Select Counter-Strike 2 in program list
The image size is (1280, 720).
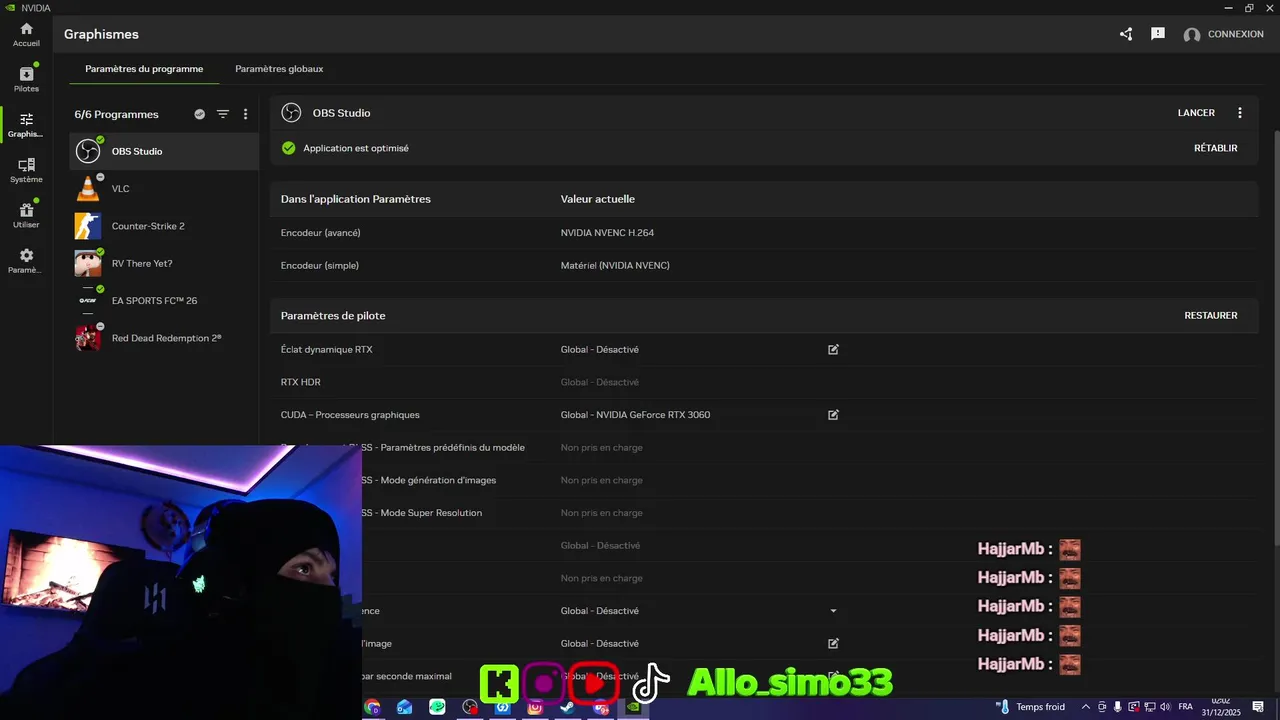tap(164, 226)
